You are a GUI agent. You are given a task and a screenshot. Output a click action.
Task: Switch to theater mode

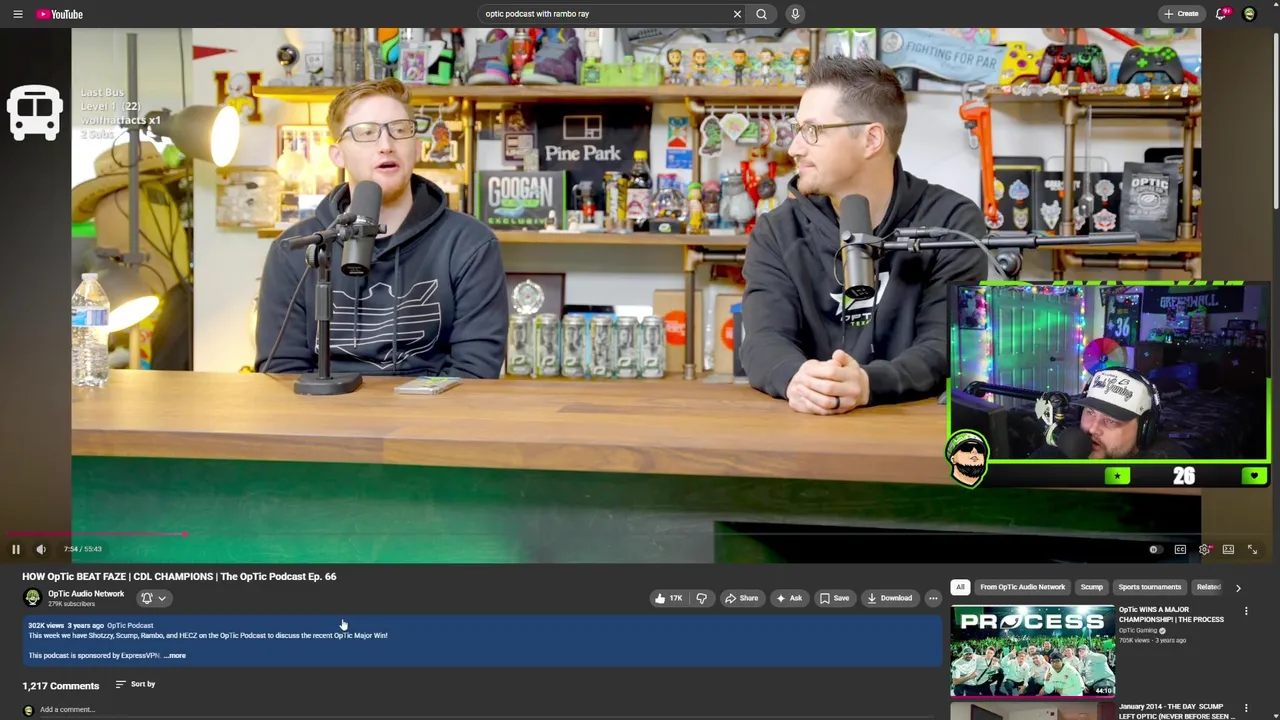click(x=1228, y=549)
